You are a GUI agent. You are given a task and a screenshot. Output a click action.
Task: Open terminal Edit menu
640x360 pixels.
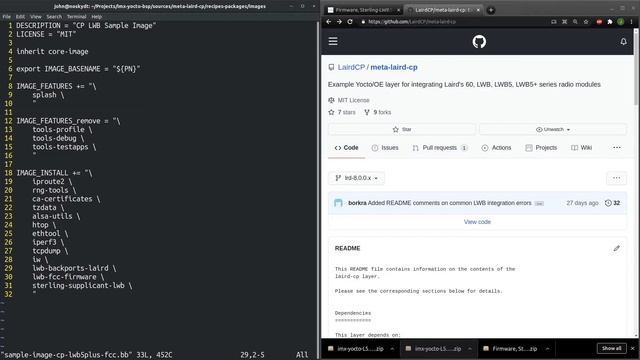(20, 17)
